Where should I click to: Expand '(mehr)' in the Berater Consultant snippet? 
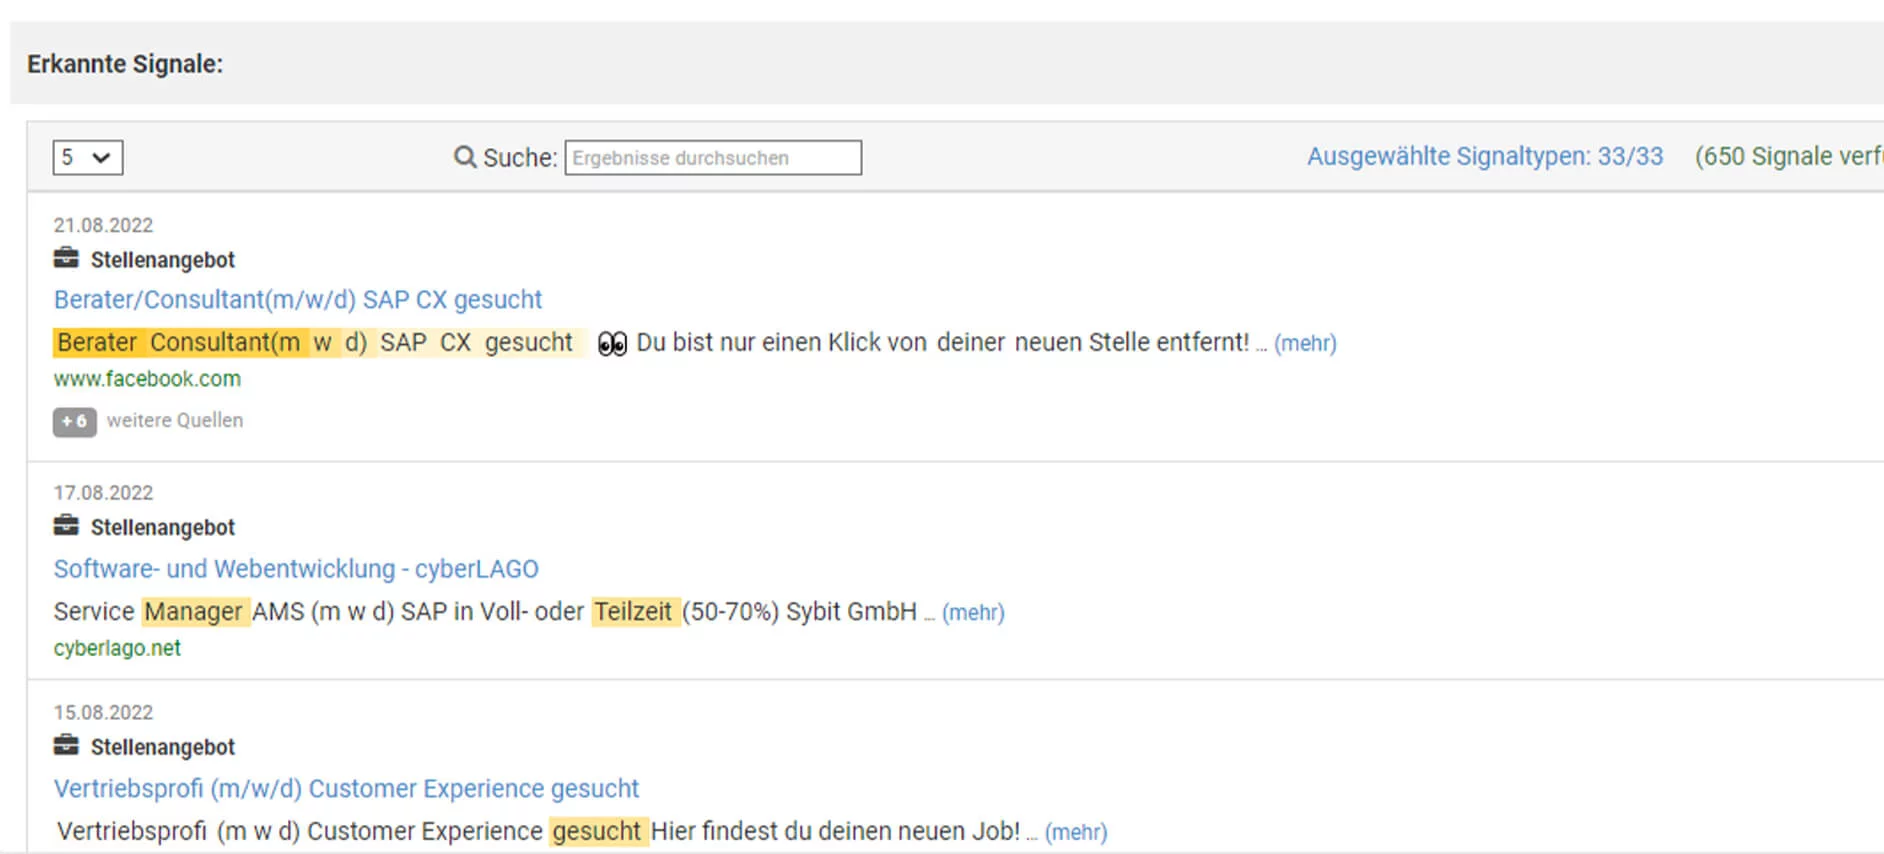click(1305, 344)
